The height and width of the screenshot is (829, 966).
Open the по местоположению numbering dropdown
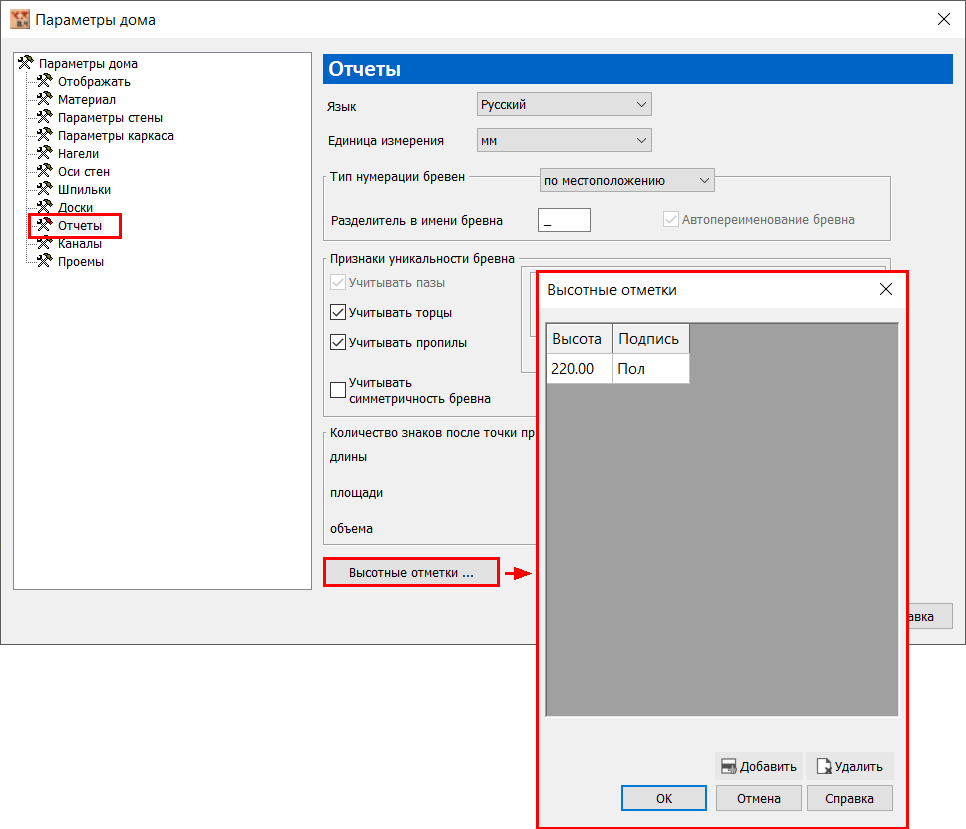tap(627, 180)
